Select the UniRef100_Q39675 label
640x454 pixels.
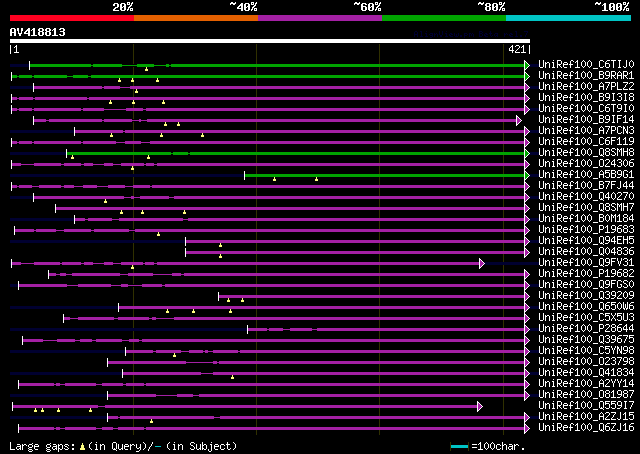point(586,340)
